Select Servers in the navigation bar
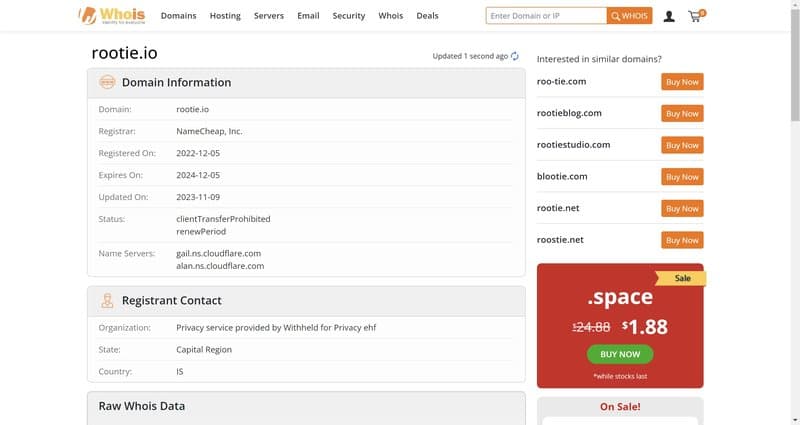800x425 pixels. [x=269, y=16]
